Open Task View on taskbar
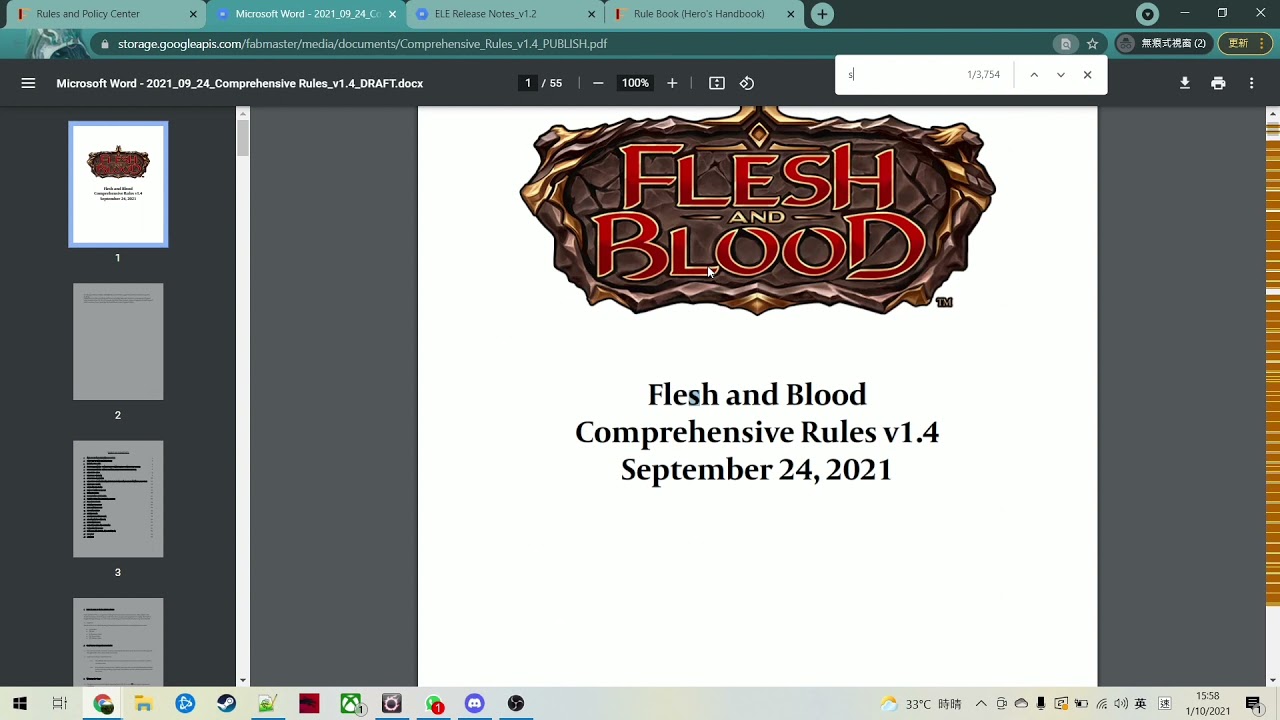 59,704
